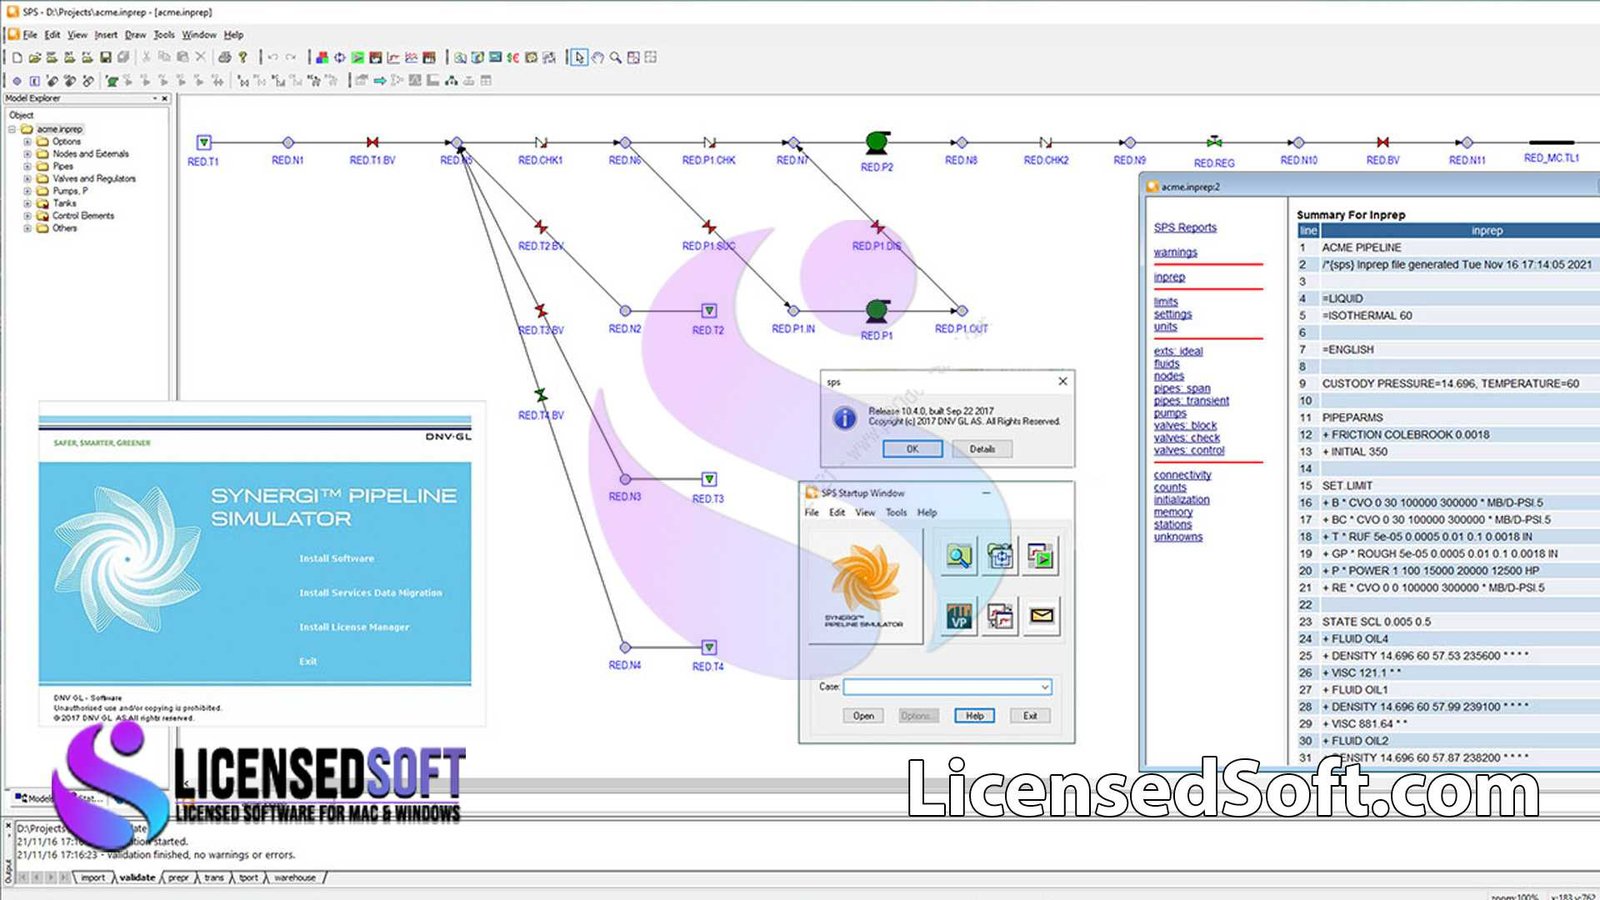This screenshot has width=1600, height=900.
Task: Open the unknowns report link
Action: point(1178,537)
